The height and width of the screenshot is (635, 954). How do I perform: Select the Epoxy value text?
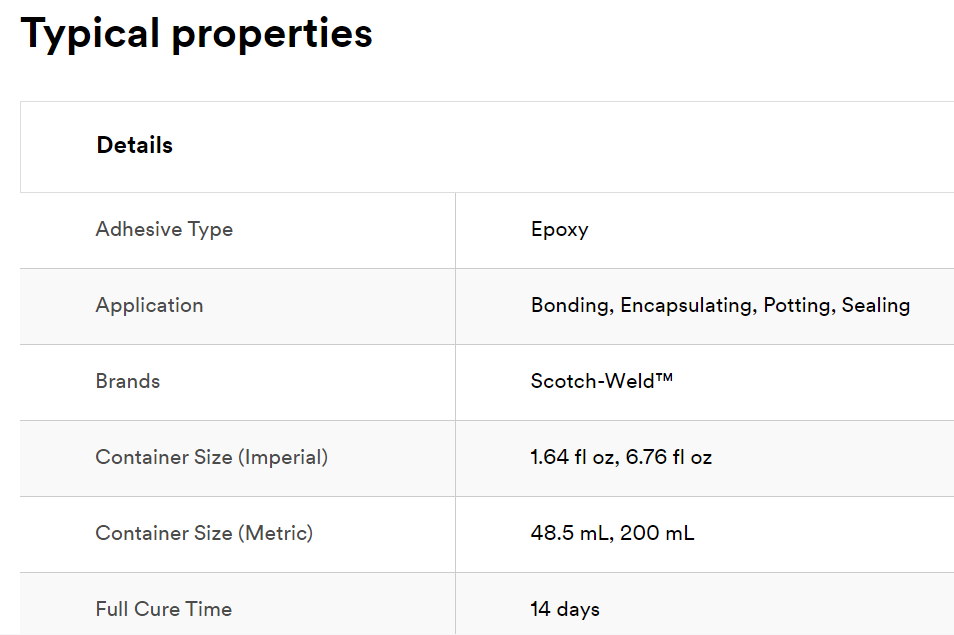point(560,230)
